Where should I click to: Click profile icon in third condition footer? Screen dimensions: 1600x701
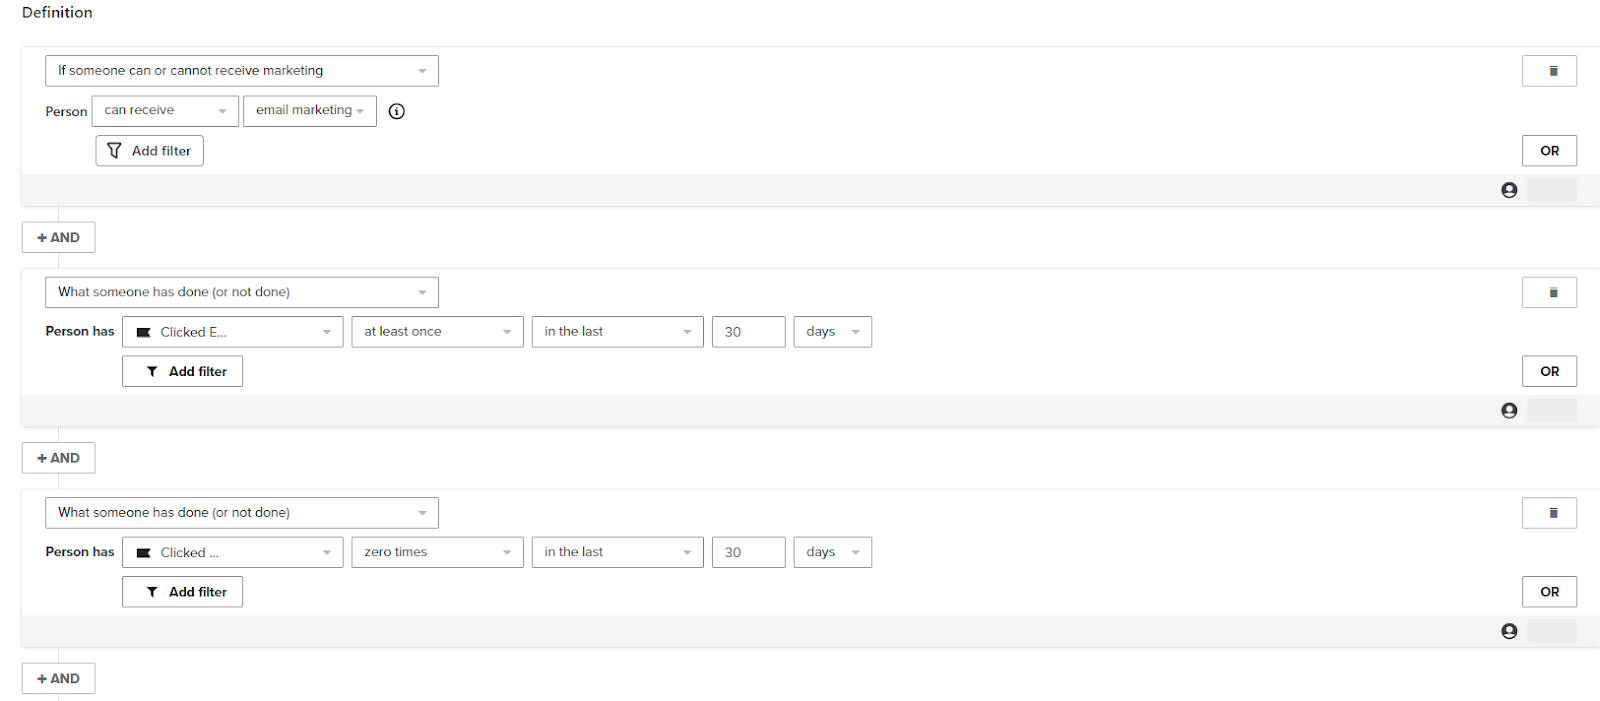point(1509,631)
